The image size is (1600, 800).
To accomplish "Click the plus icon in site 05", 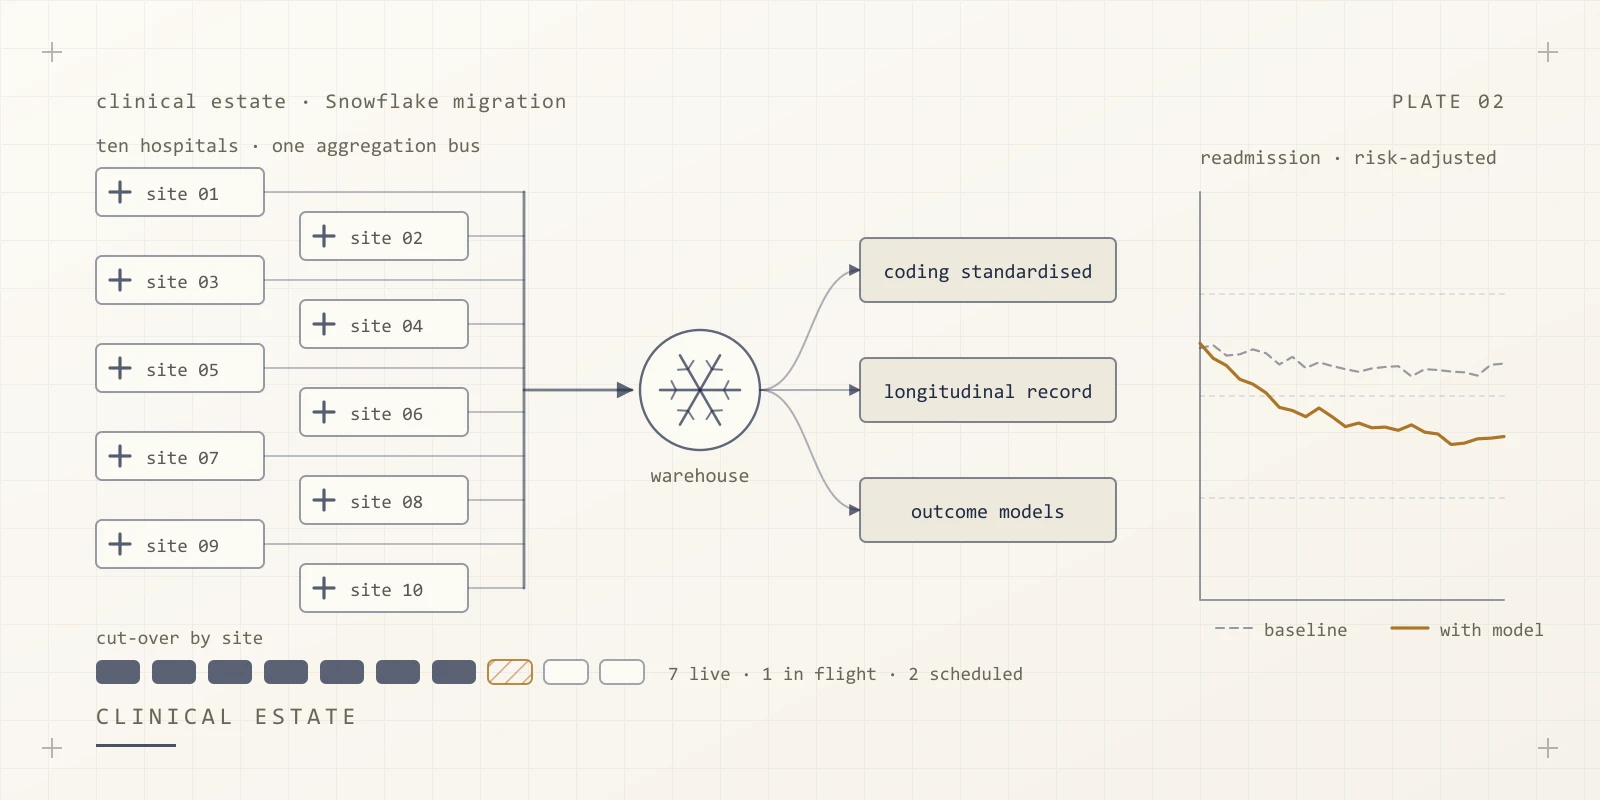I will tap(120, 368).
